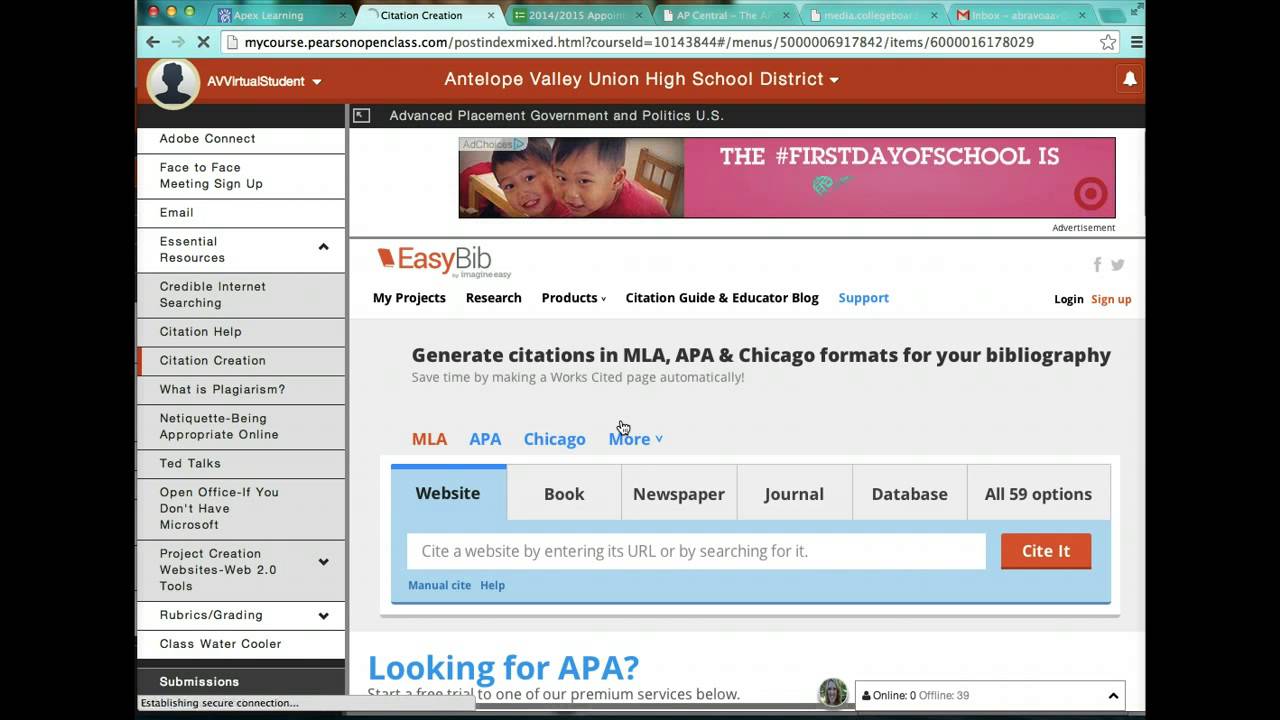Close the media.collegeboard tab
The height and width of the screenshot is (720, 1280).
coord(935,15)
